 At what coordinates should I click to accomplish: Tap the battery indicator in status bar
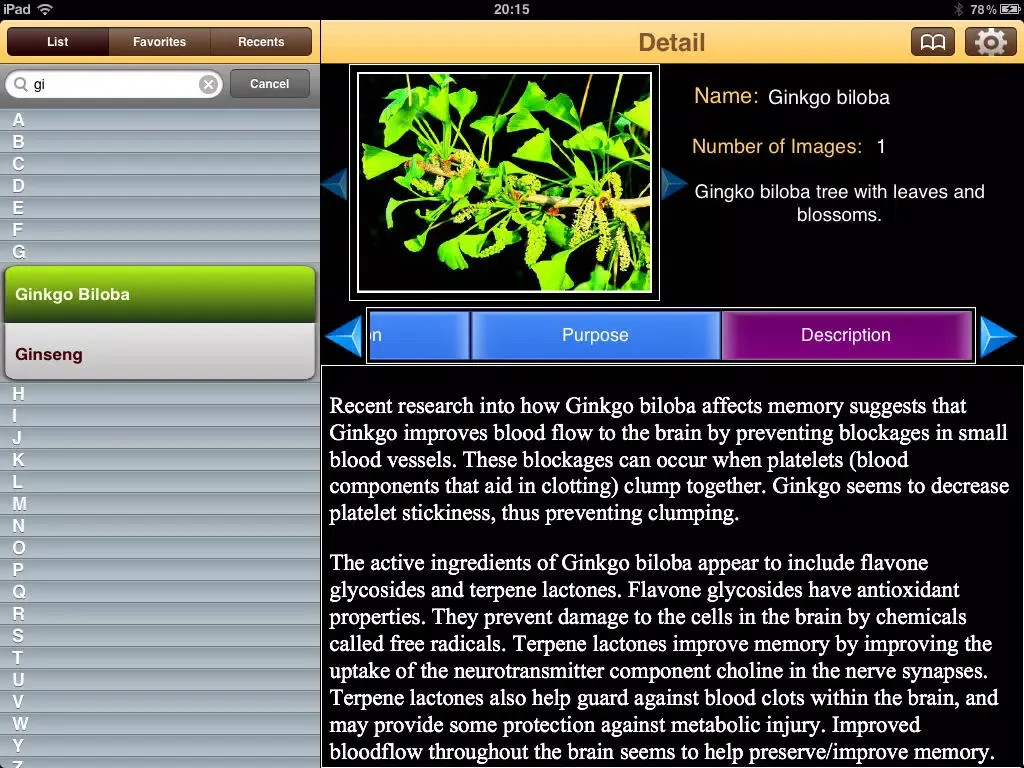tap(1009, 9)
